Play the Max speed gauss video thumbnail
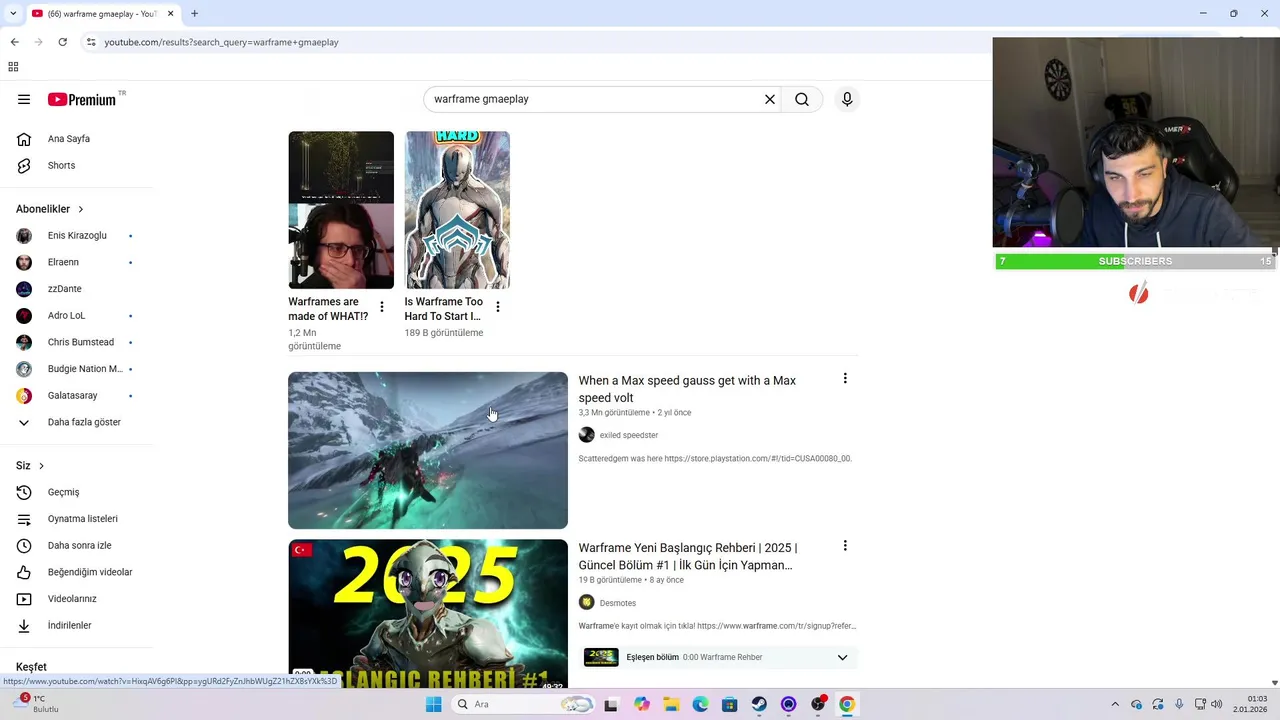 click(428, 450)
